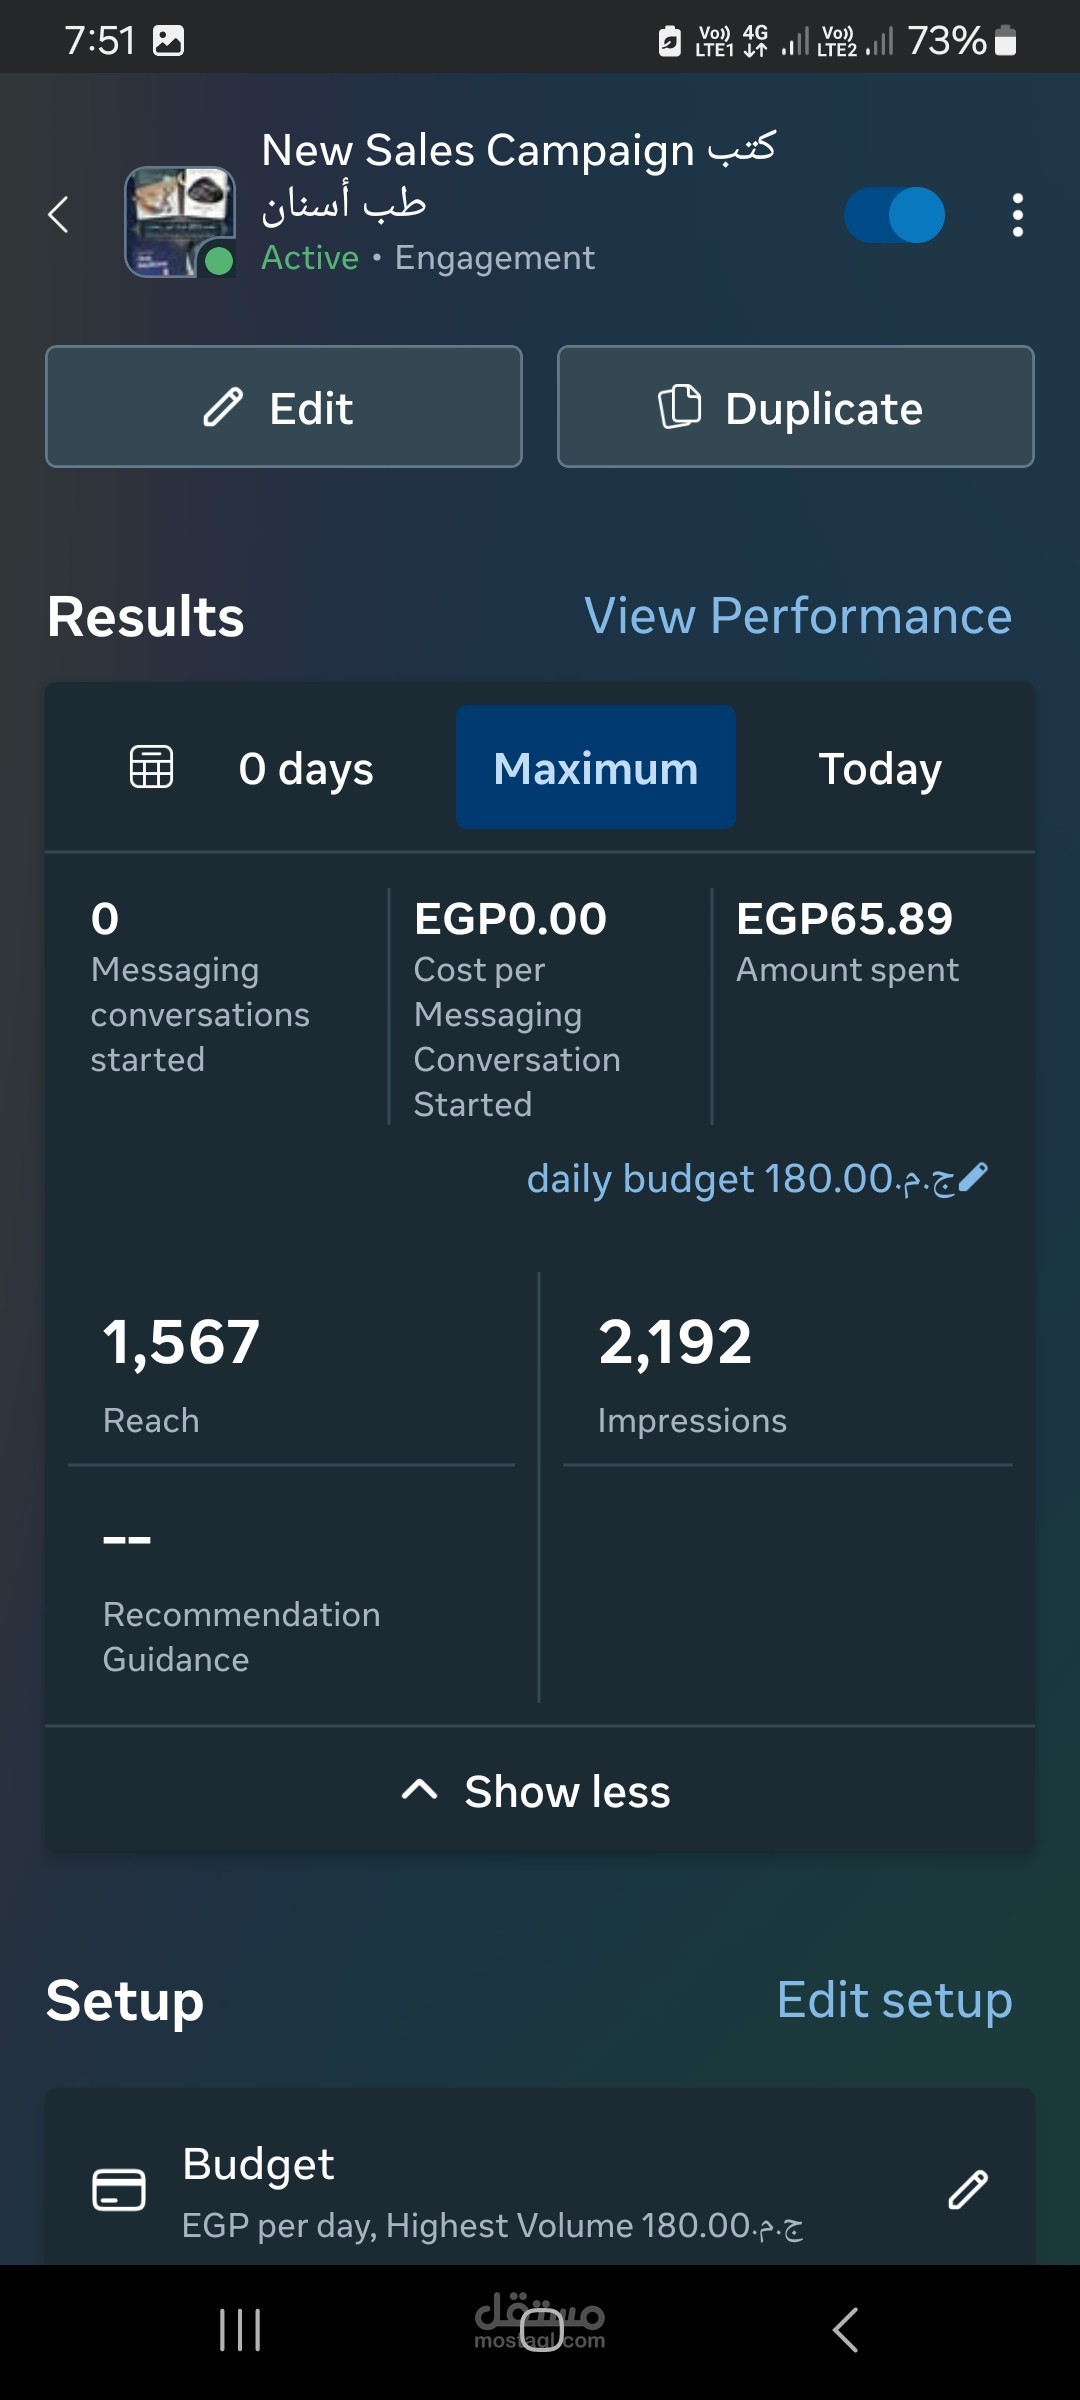Image resolution: width=1080 pixels, height=2400 pixels.
Task: Open Android recent apps button
Action: [x=240, y=2330]
